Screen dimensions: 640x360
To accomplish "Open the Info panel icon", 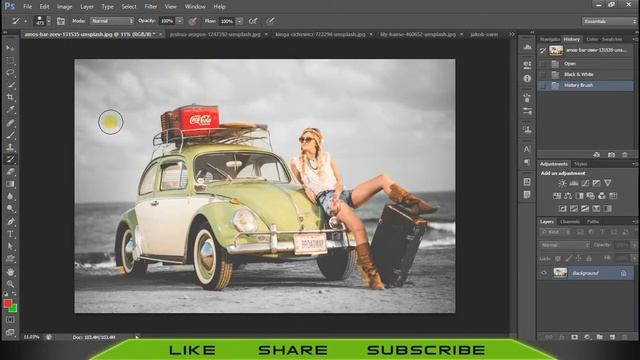I will tap(527, 78).
